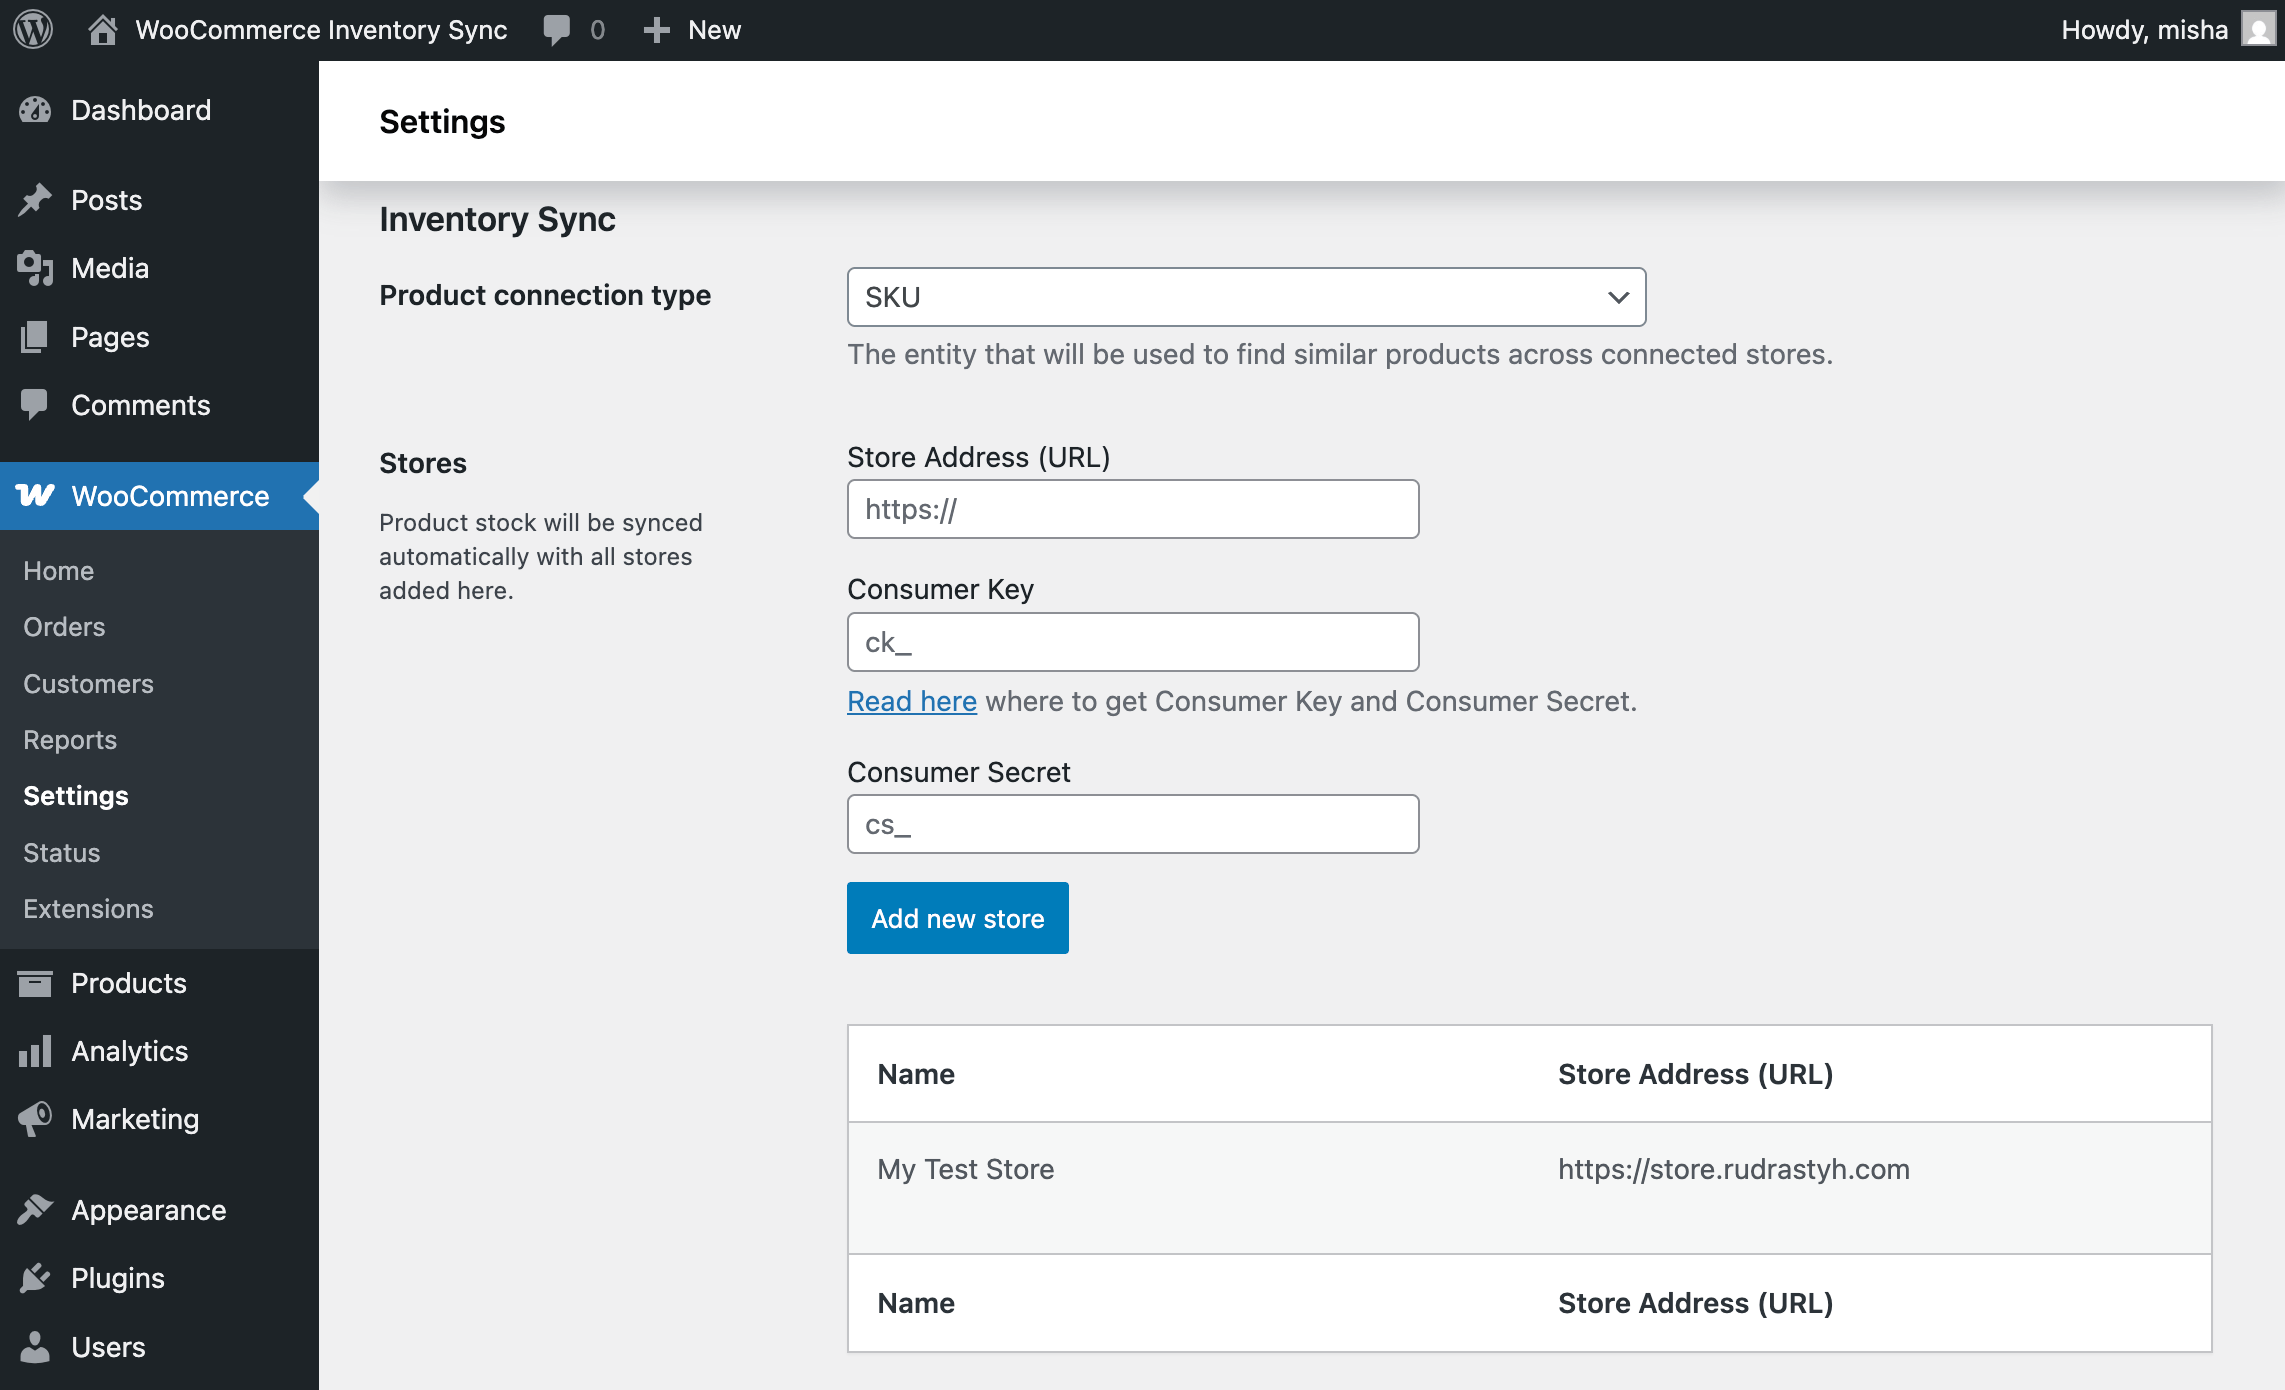
Task: Open the WooCommerce Orders submenu
Action: [64, 627]
